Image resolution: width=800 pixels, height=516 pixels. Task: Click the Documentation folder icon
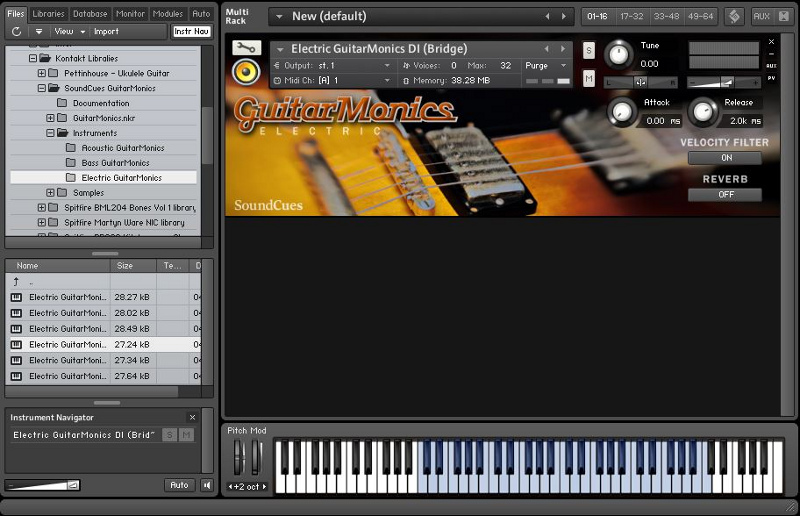(x=62, y=103)
